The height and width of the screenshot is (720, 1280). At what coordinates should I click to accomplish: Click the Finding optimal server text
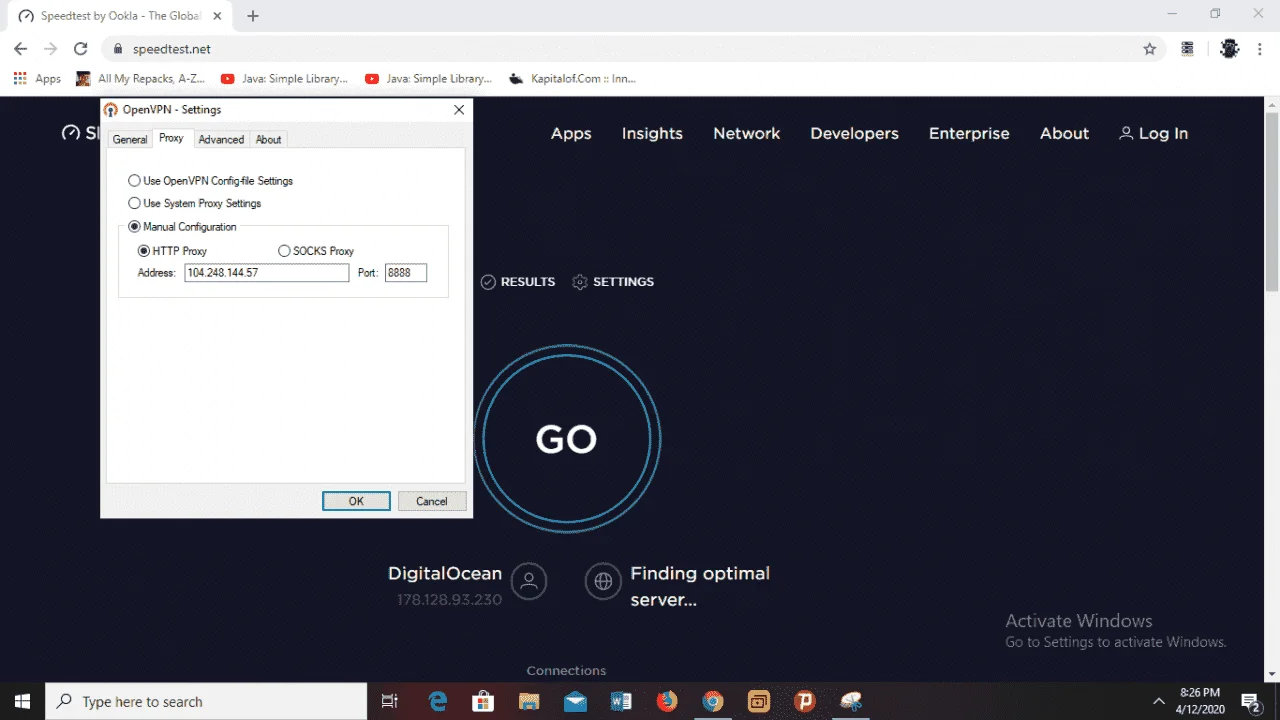tap(700, 586)
